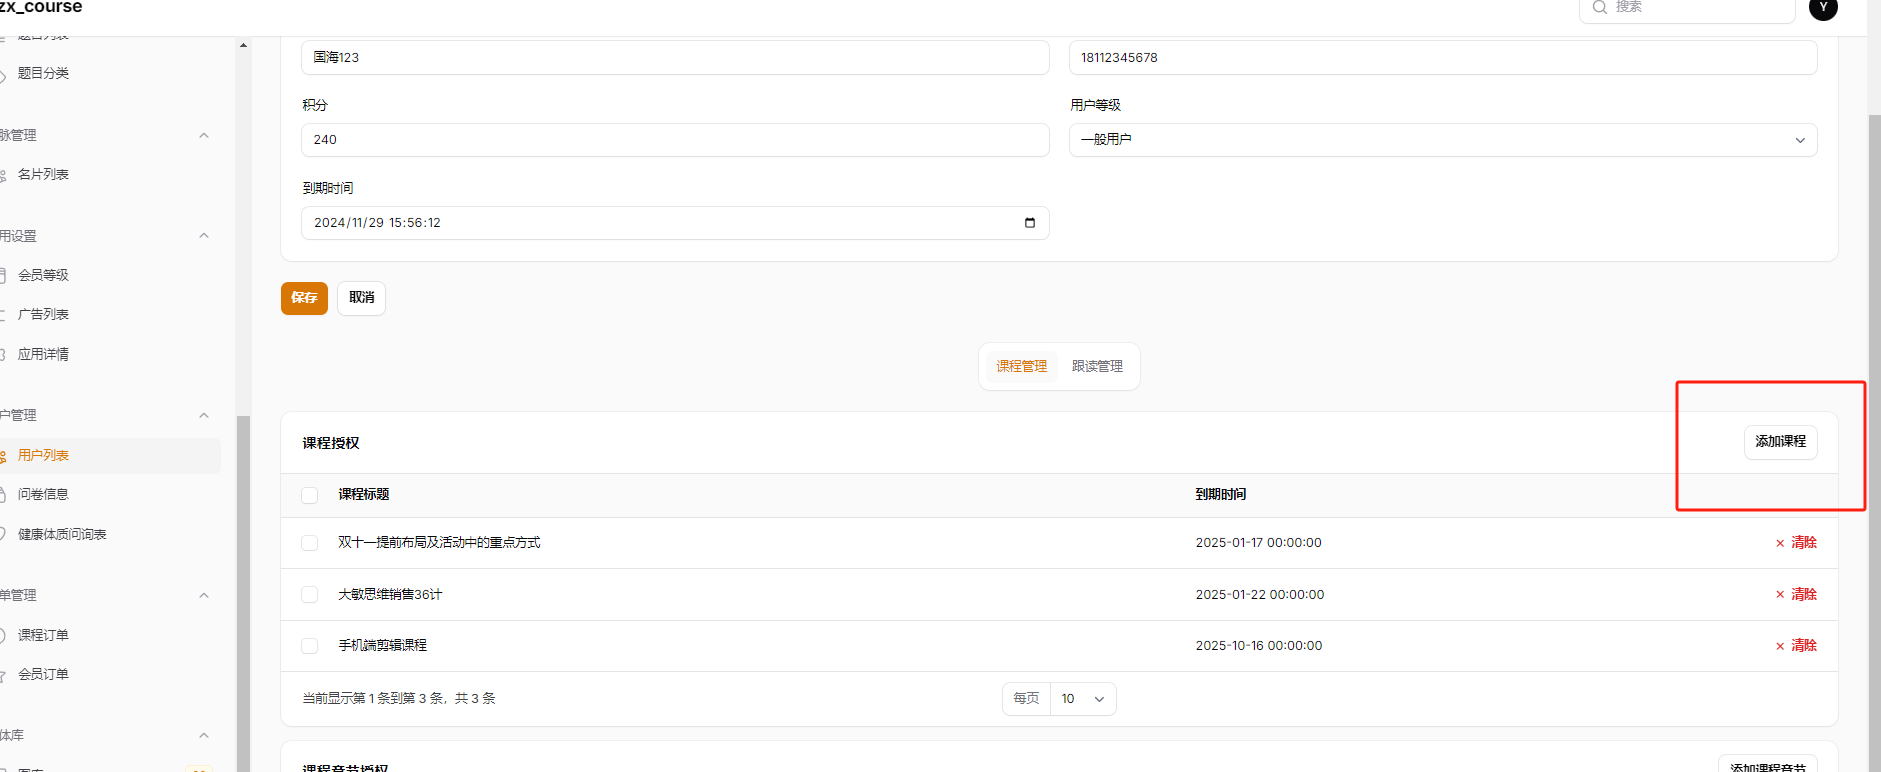Select the checkbox for 手机端剪辑课程
Screen dimensions: 1881x772
click(x=310, y=646)
